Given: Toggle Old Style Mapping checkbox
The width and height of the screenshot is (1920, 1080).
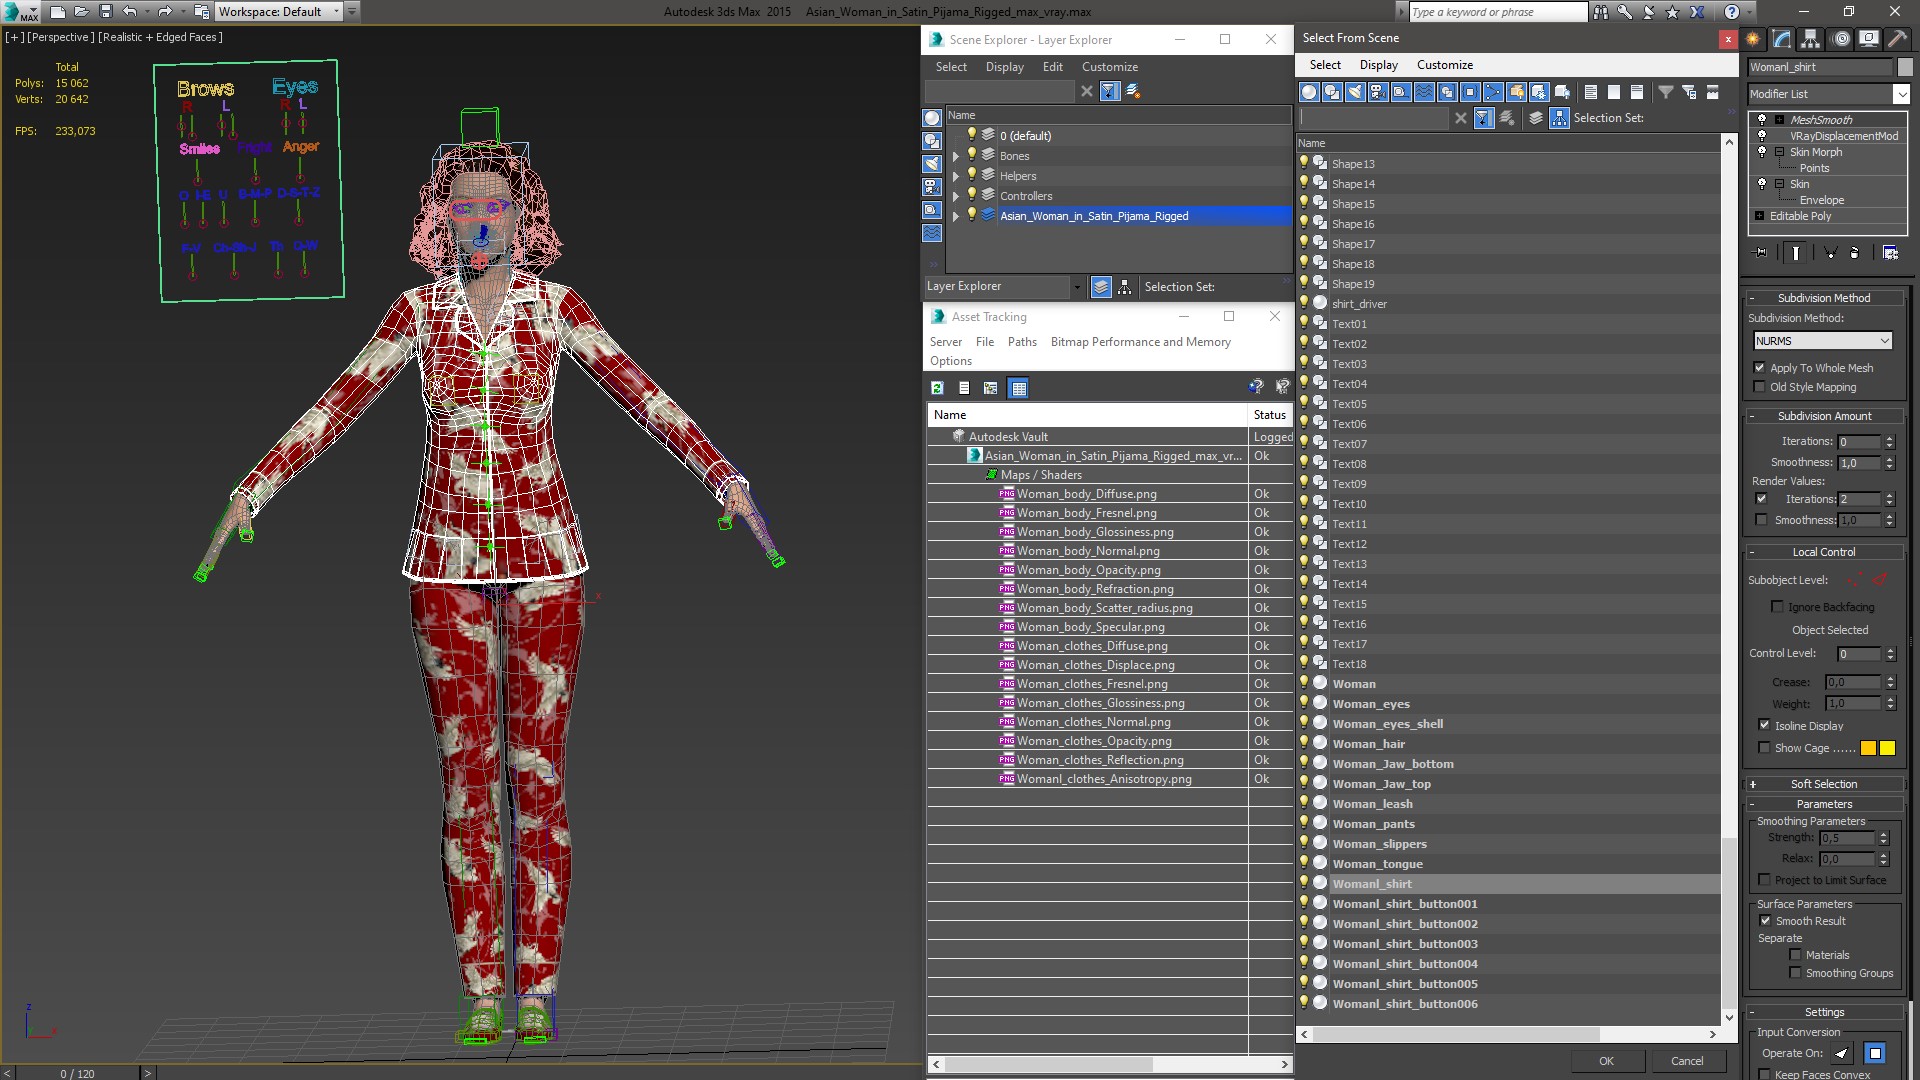Looking at the screenshot, I should pos(1760,387).
